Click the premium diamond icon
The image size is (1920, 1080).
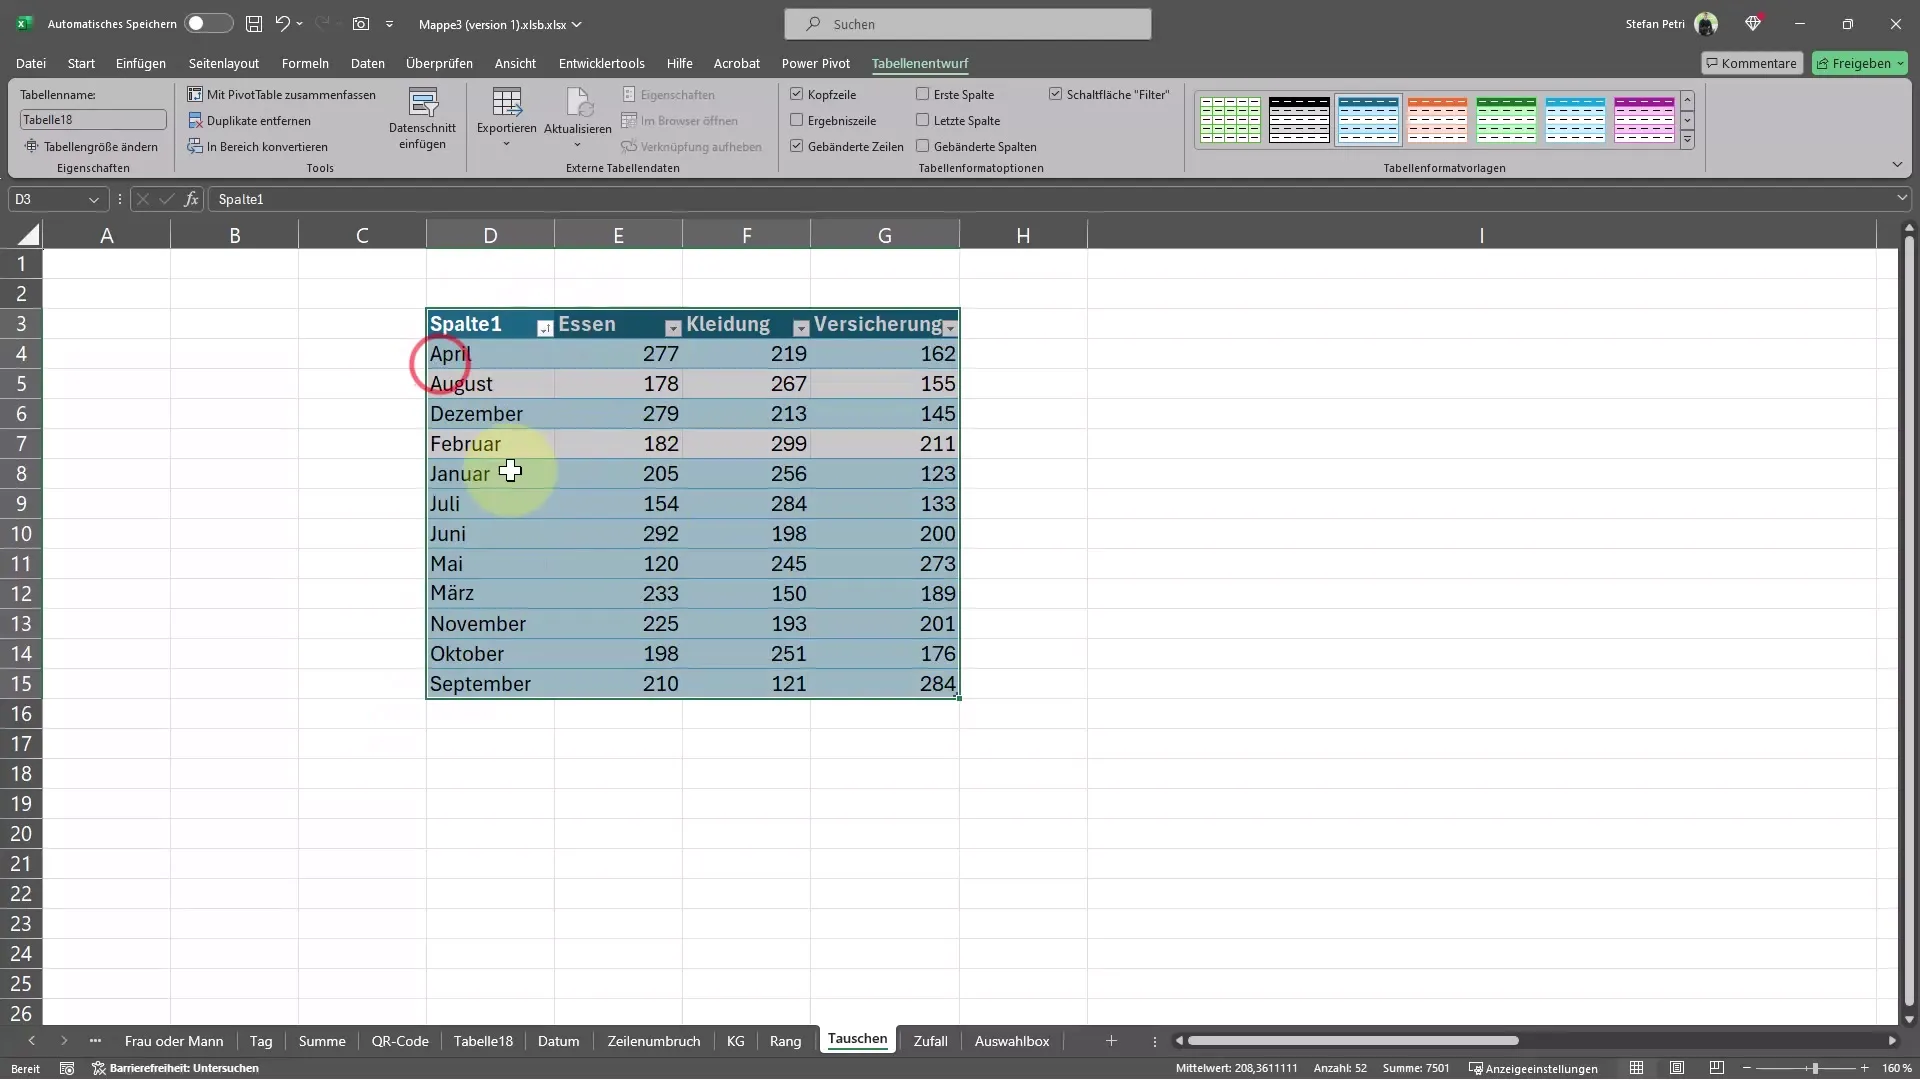tap(1753, 23)
